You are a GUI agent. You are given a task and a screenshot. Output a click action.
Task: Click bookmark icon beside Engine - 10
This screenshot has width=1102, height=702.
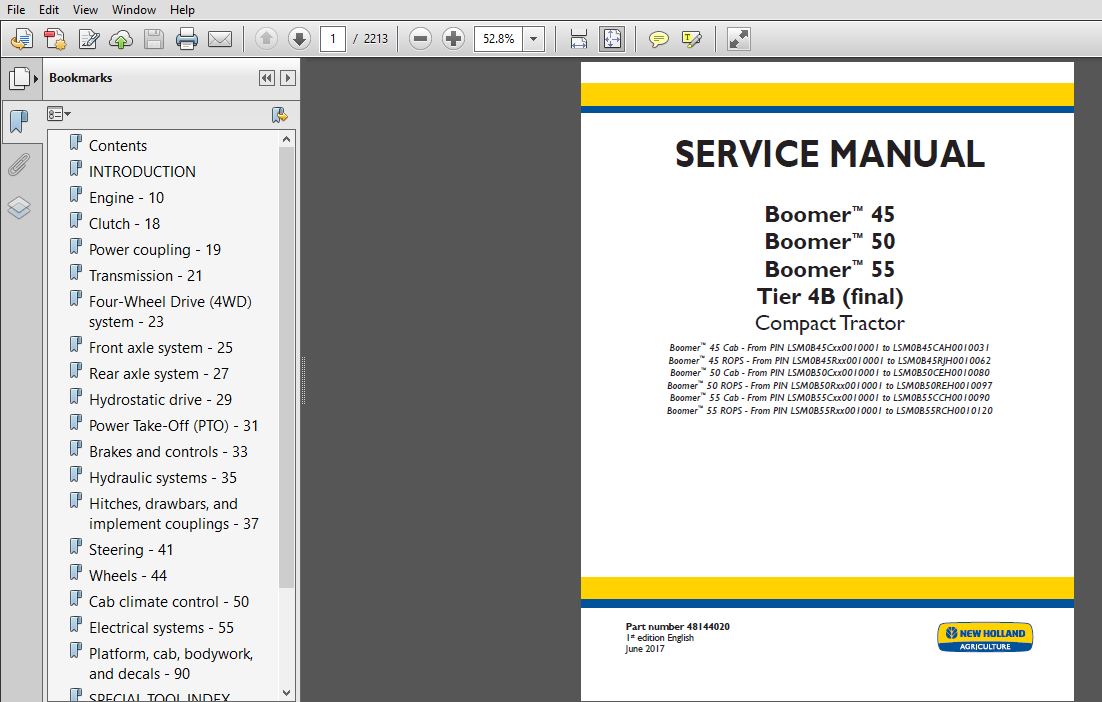coord(76,195)
